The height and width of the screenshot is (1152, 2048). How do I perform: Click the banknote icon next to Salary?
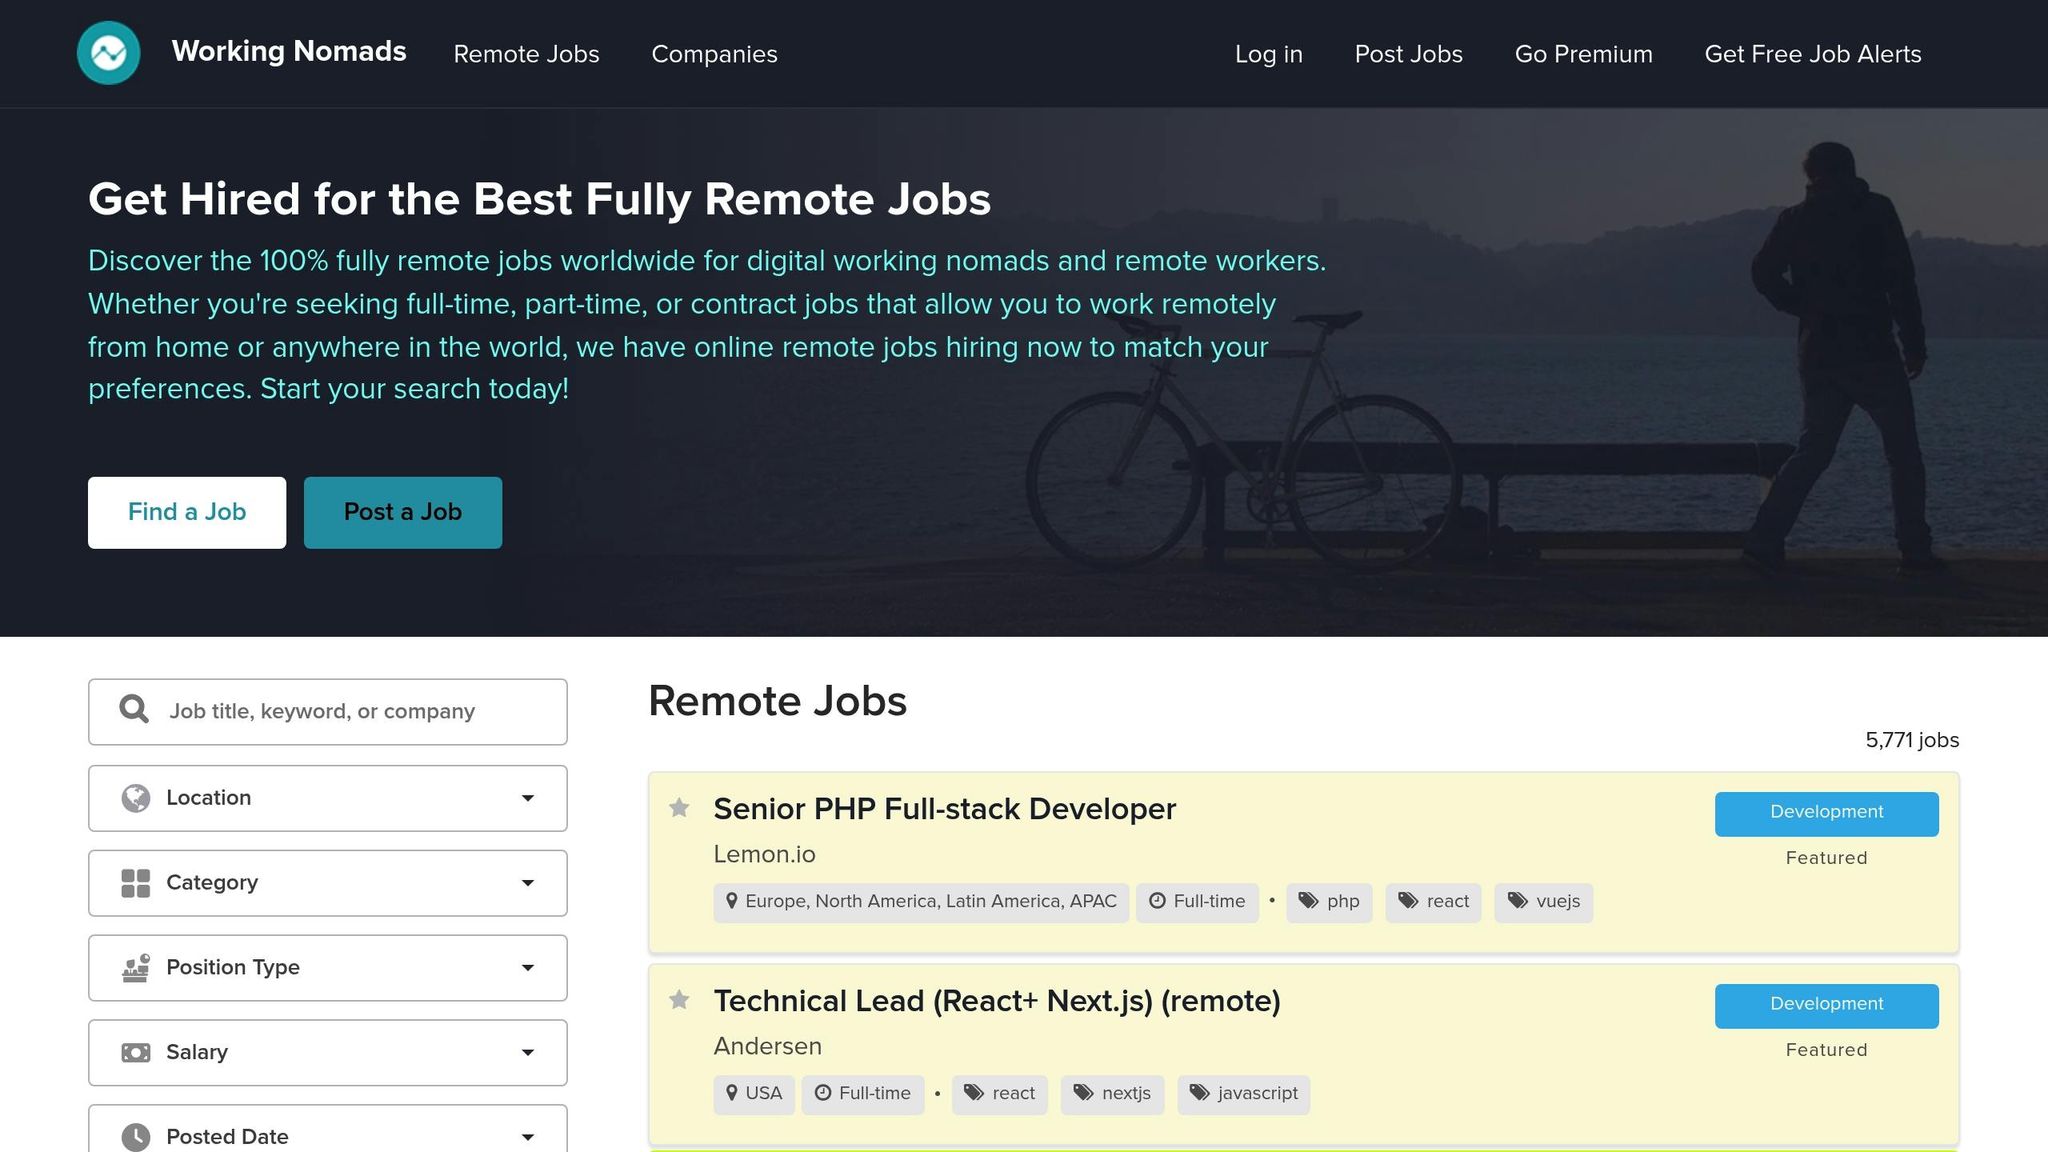click(x=135, y=1052)
